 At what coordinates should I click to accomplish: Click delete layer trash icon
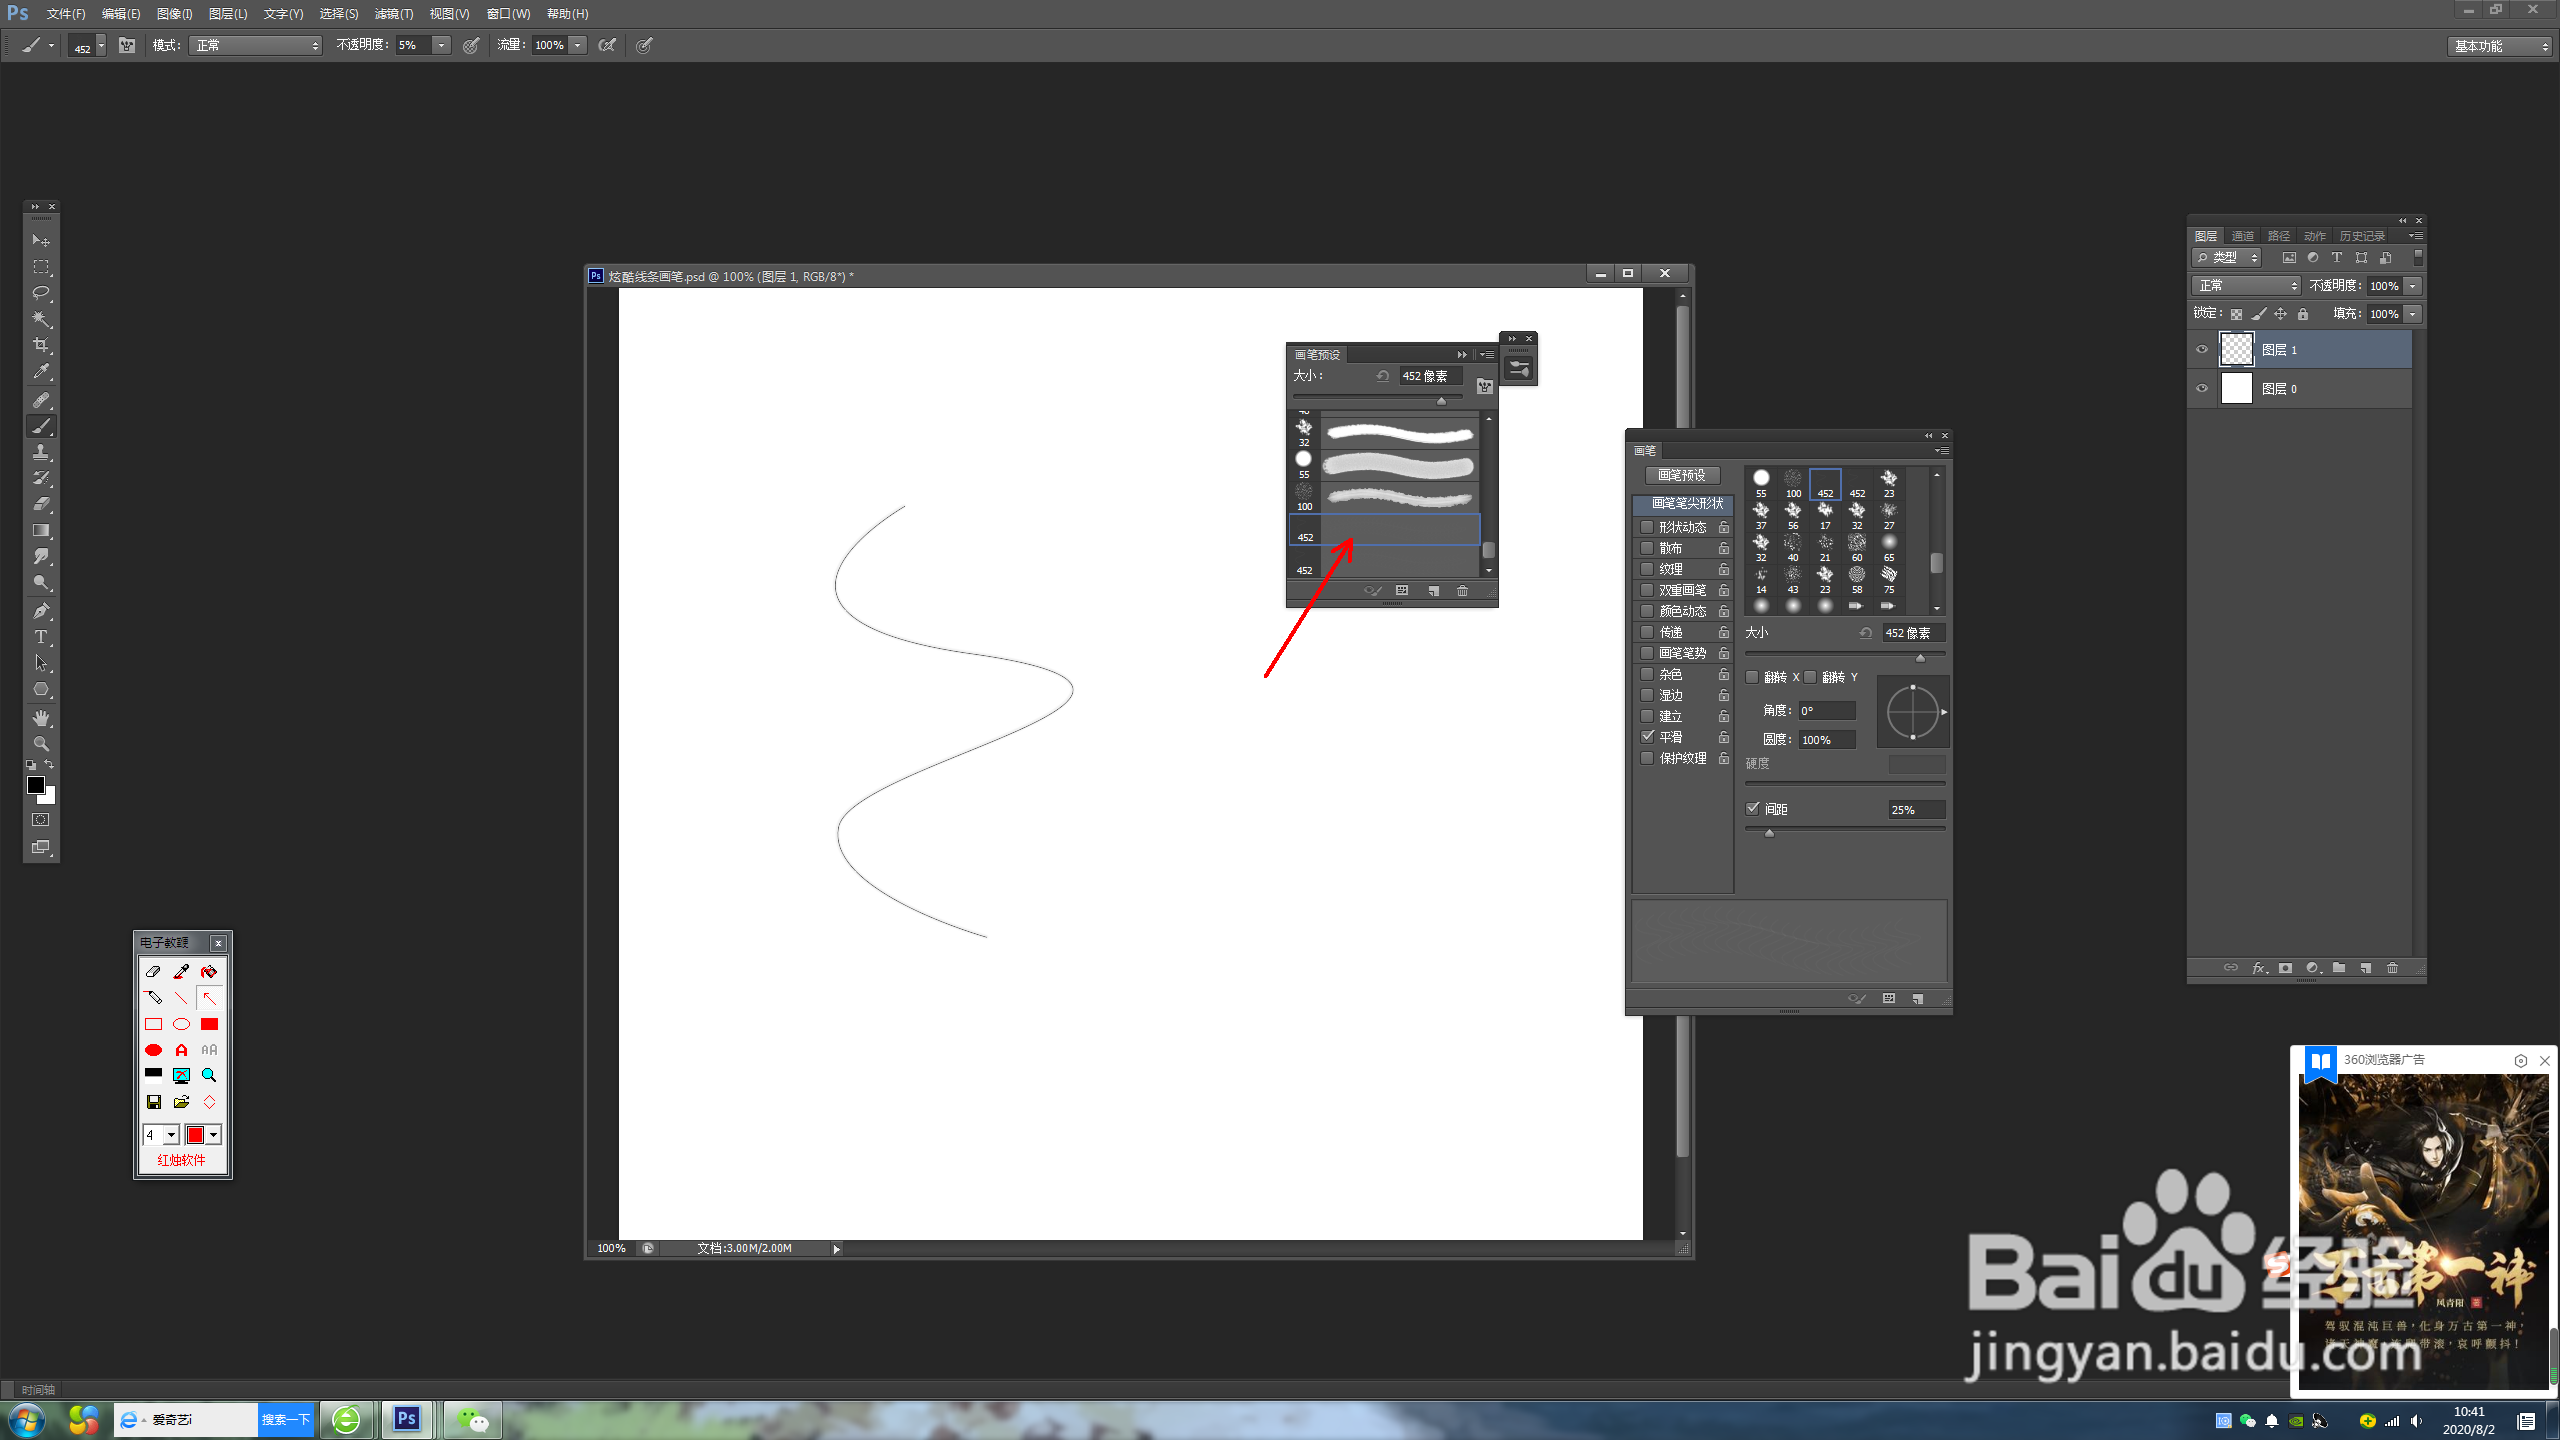2392,968
